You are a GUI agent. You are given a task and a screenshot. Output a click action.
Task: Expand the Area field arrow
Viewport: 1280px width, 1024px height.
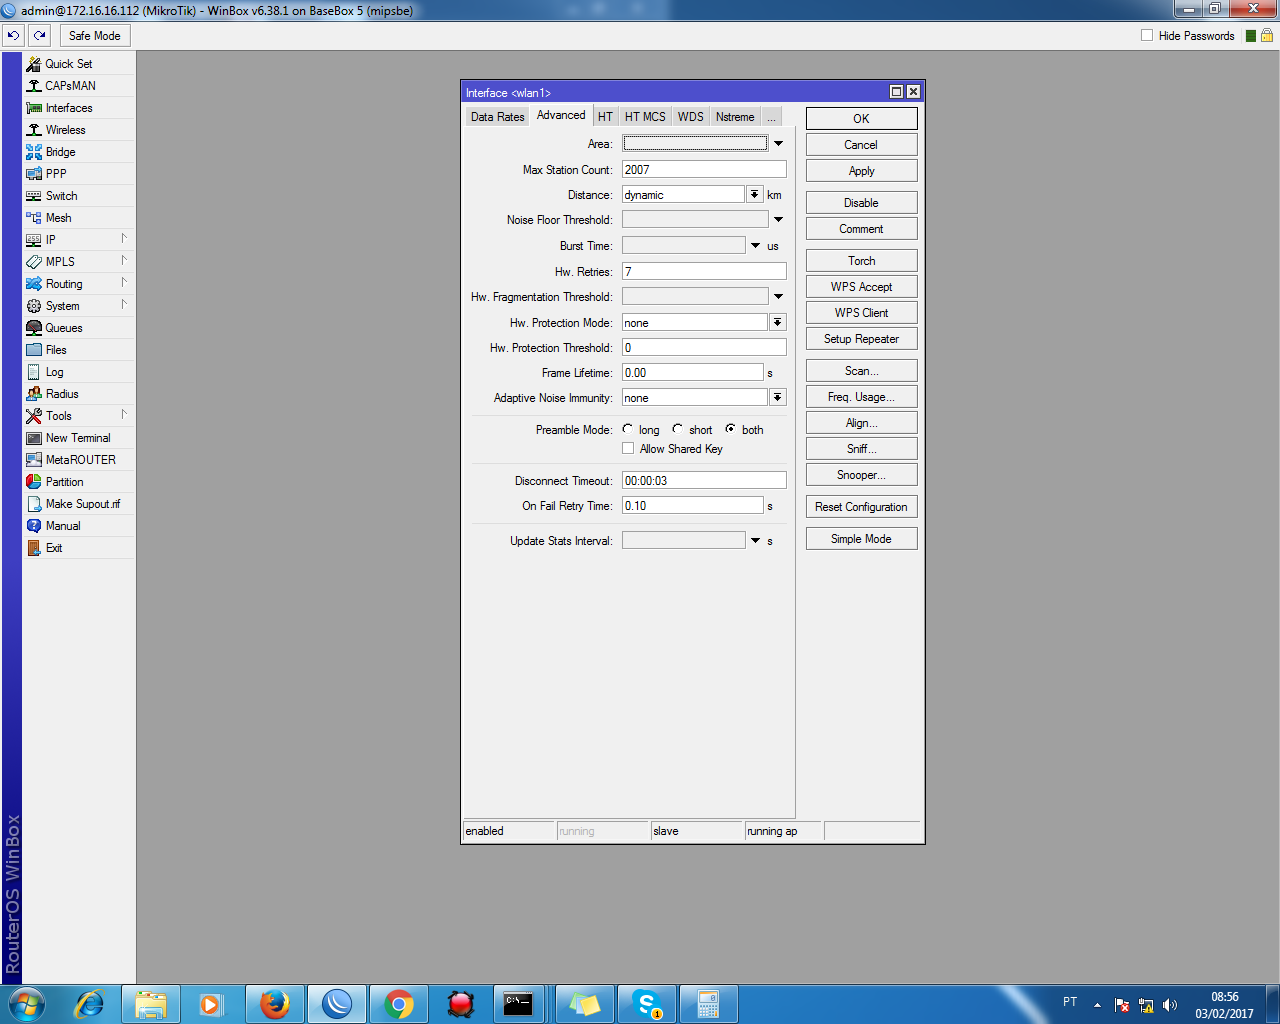778,144
